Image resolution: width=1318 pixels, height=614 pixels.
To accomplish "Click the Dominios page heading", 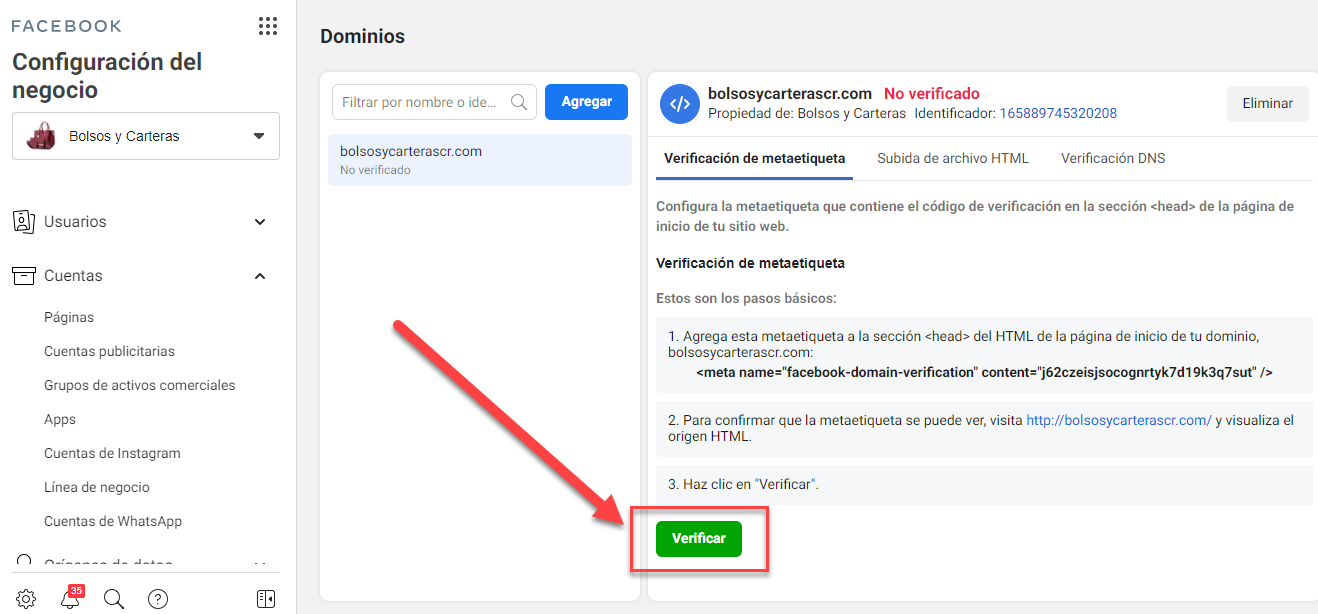I will tap(362, 37).
